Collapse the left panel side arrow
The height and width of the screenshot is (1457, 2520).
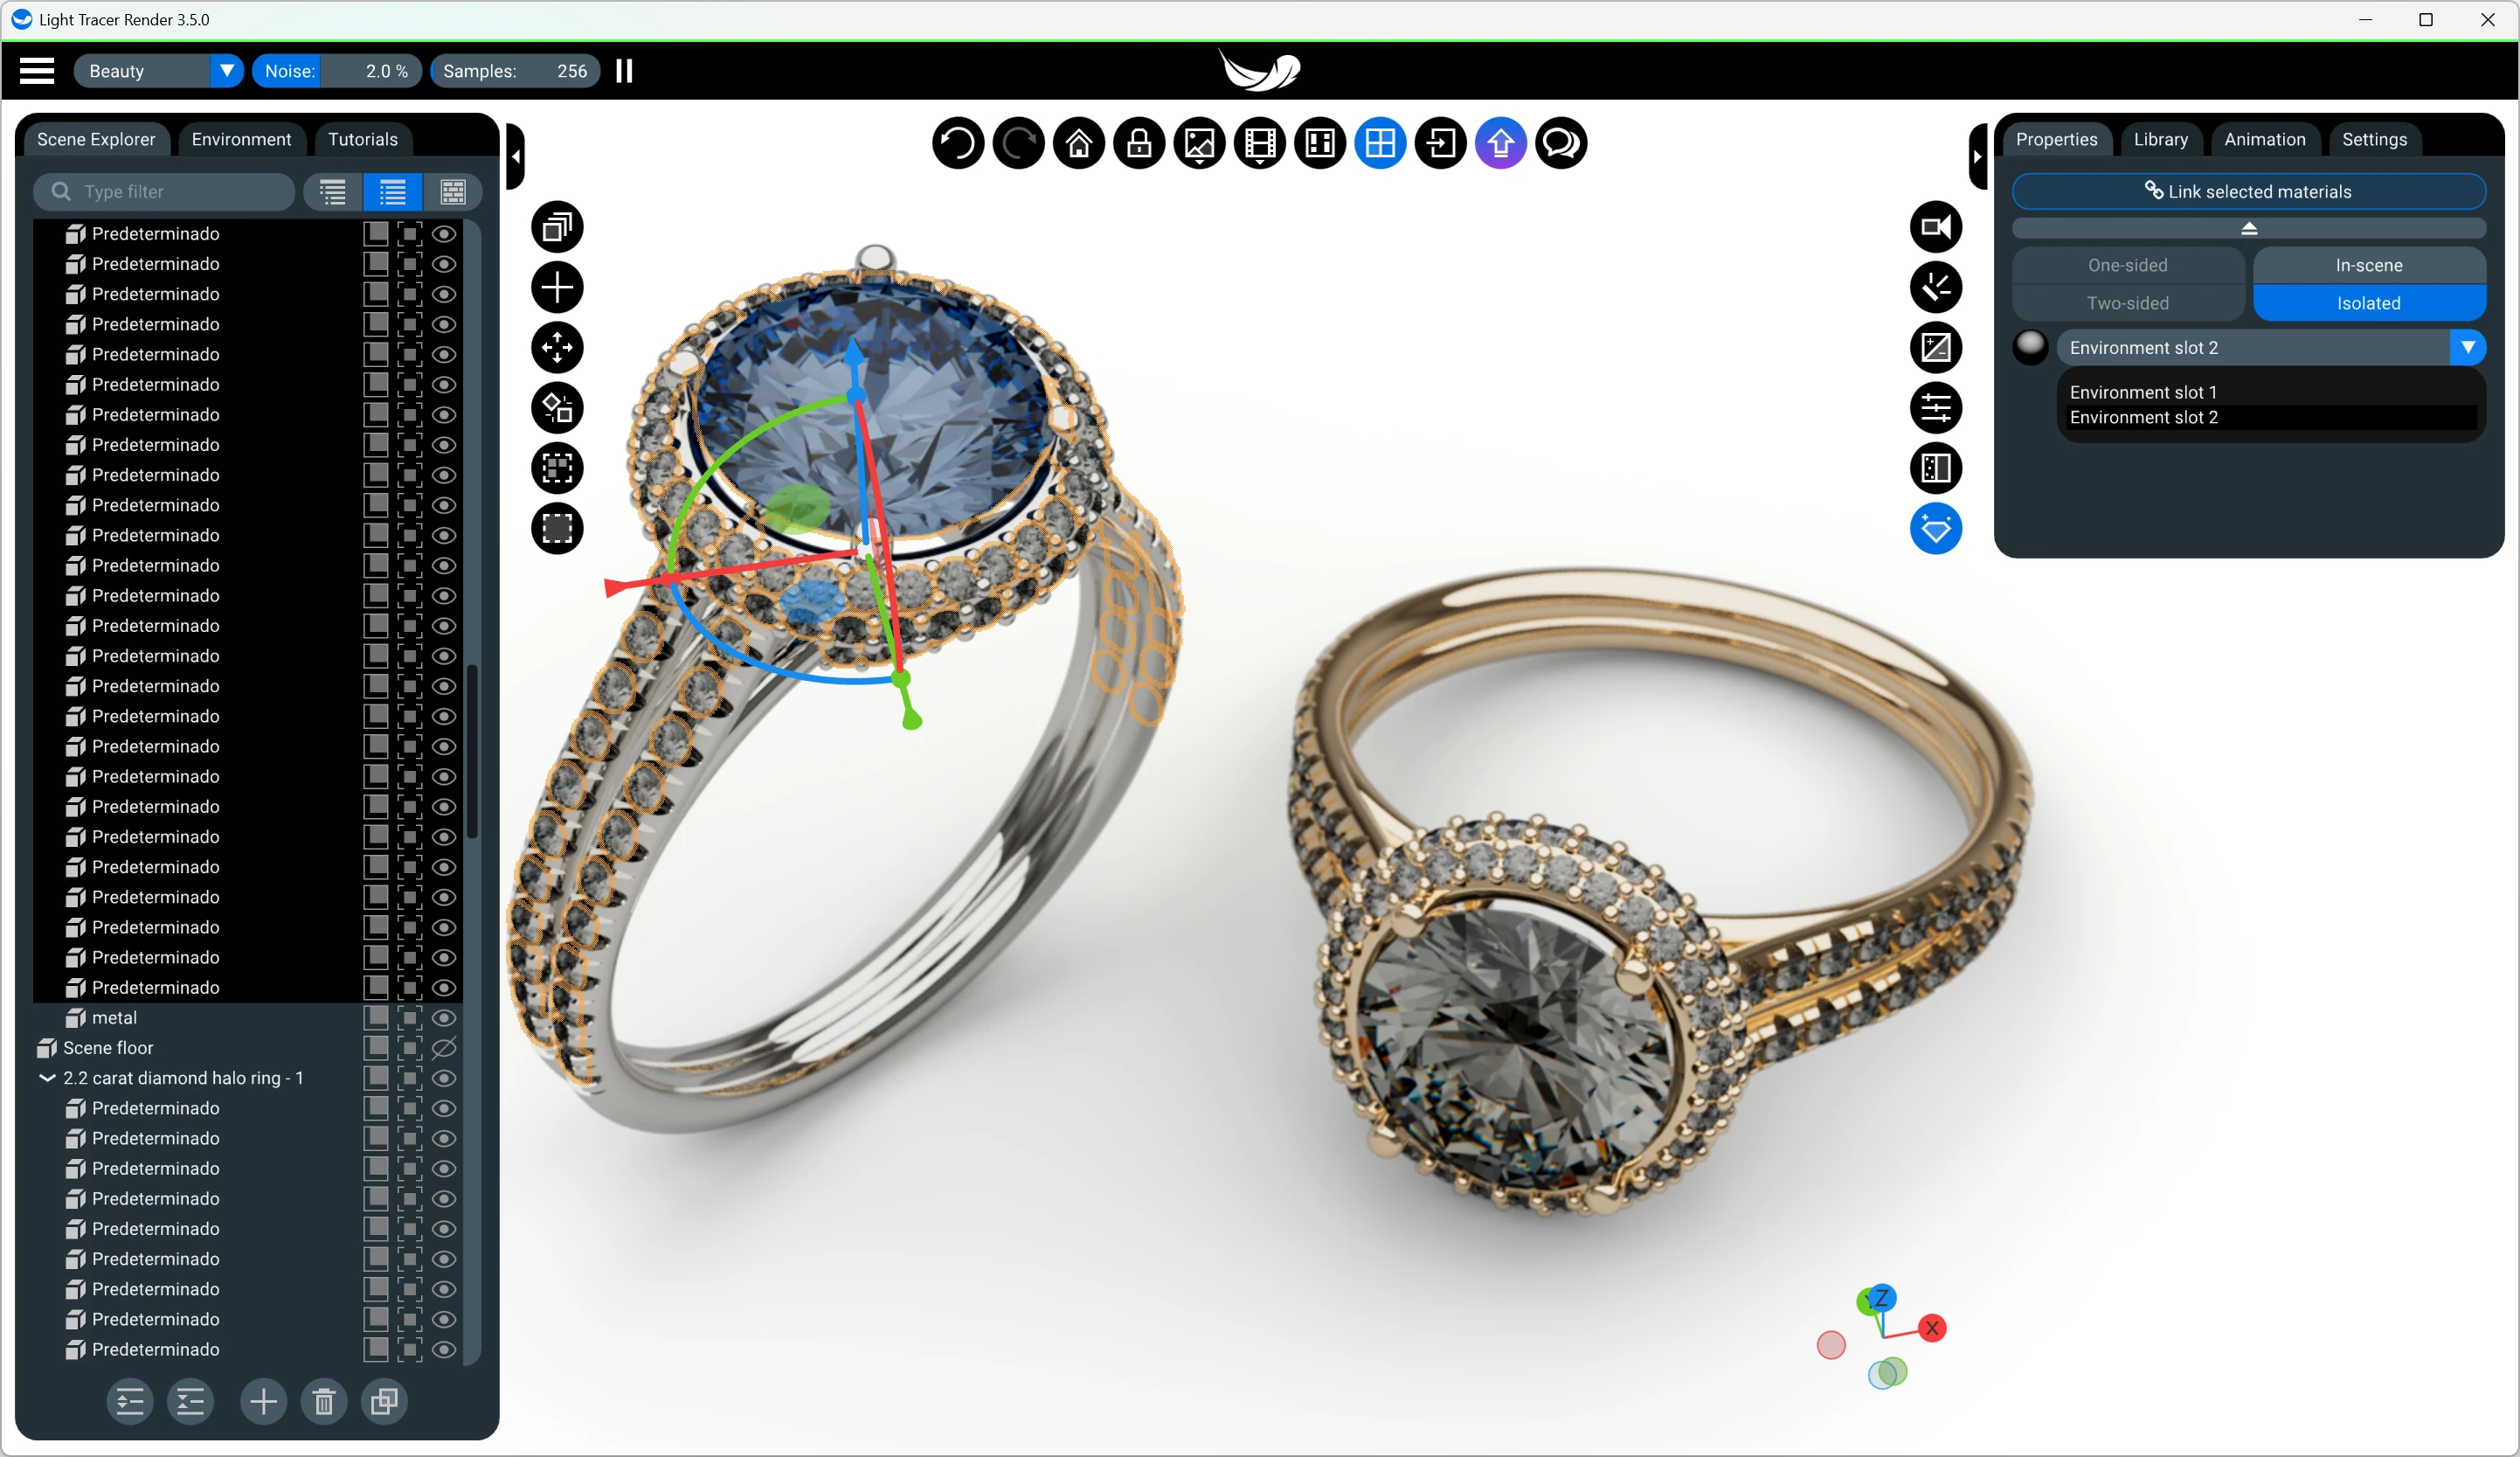click(x=515, y=156)
